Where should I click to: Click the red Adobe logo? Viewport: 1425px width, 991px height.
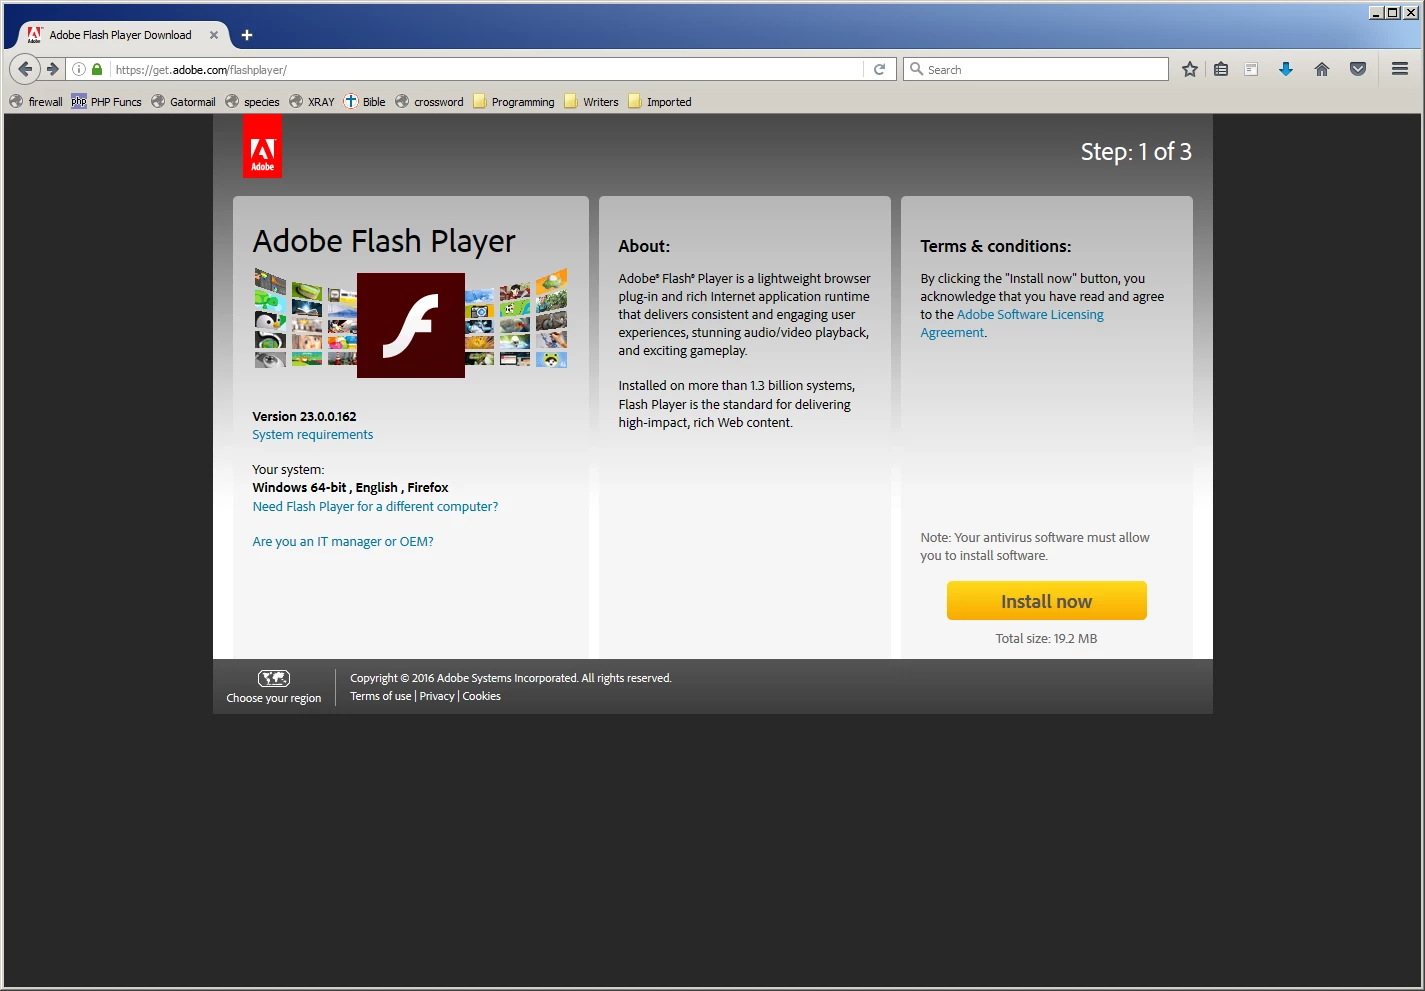[x=262, y=146]
